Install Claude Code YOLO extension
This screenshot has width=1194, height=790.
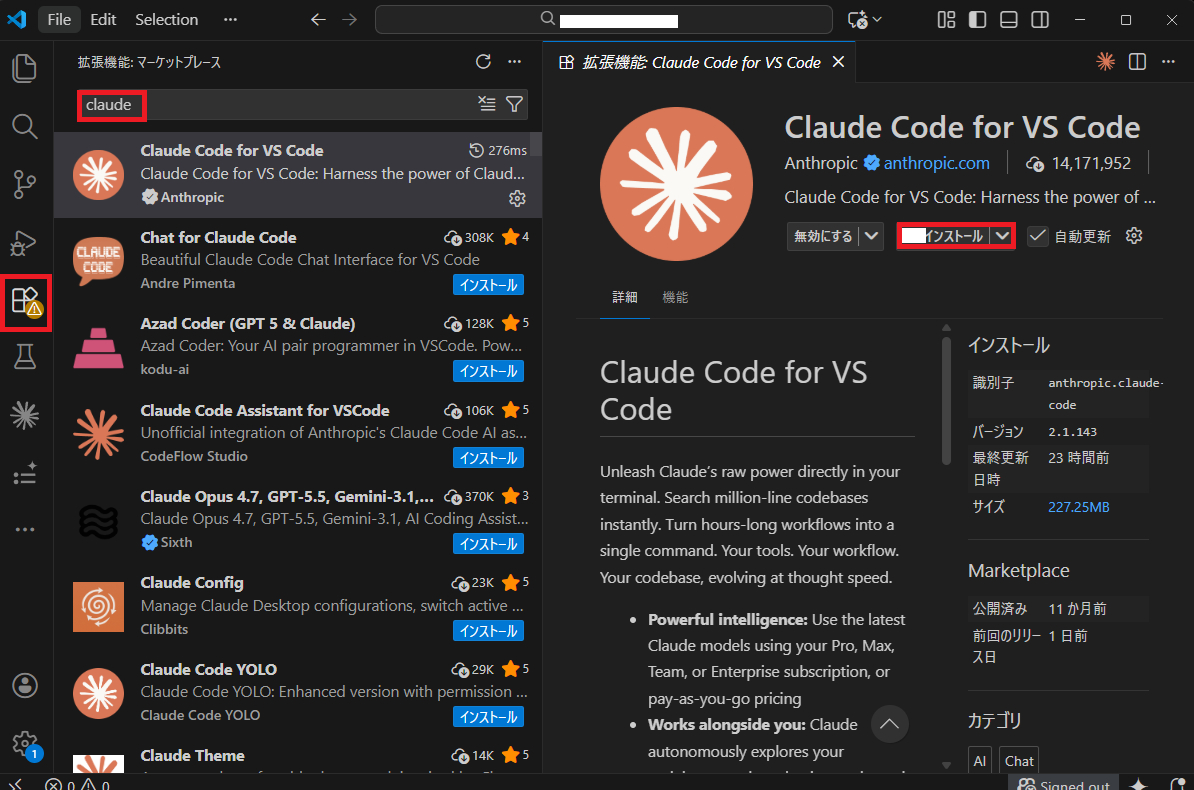[488, 717]
